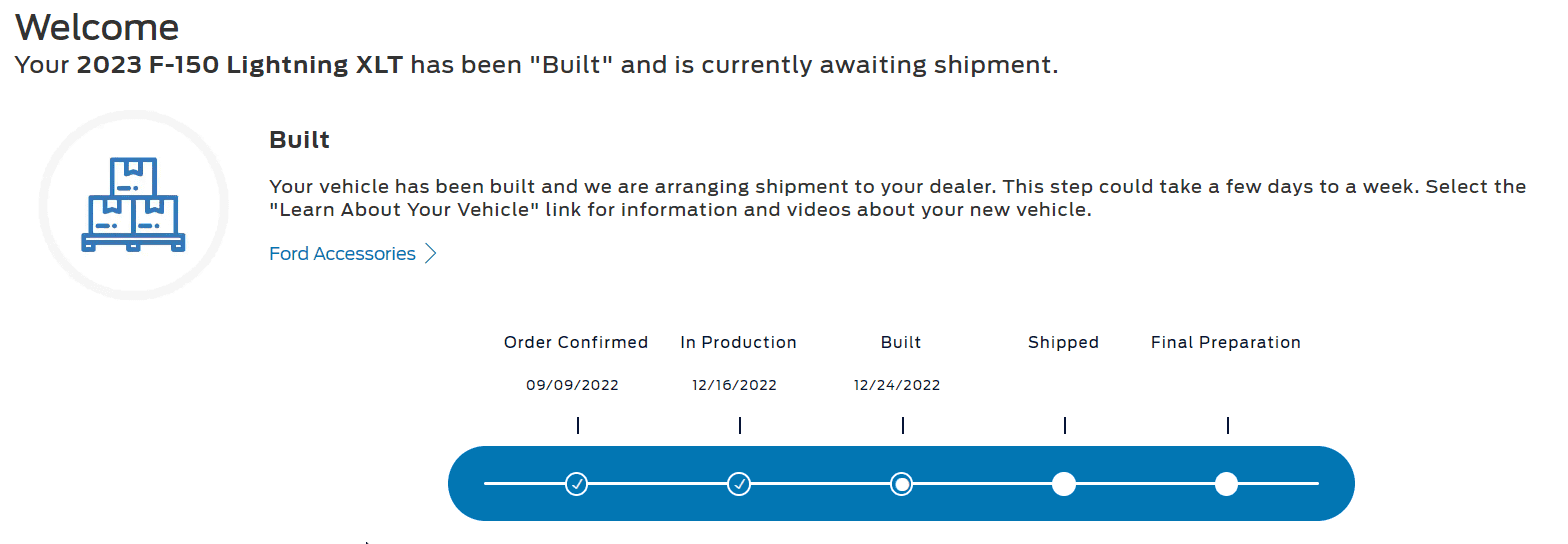Click the chevron beside Ford Accessories
This screenshot has width=1568, height=544.
(431, 254)
